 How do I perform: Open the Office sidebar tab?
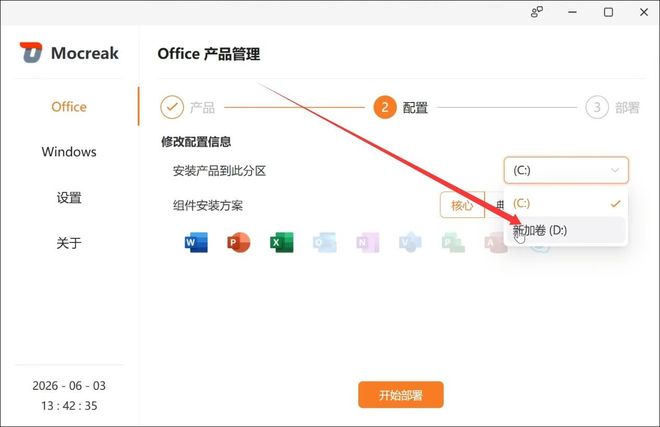(x=69, y=107)
